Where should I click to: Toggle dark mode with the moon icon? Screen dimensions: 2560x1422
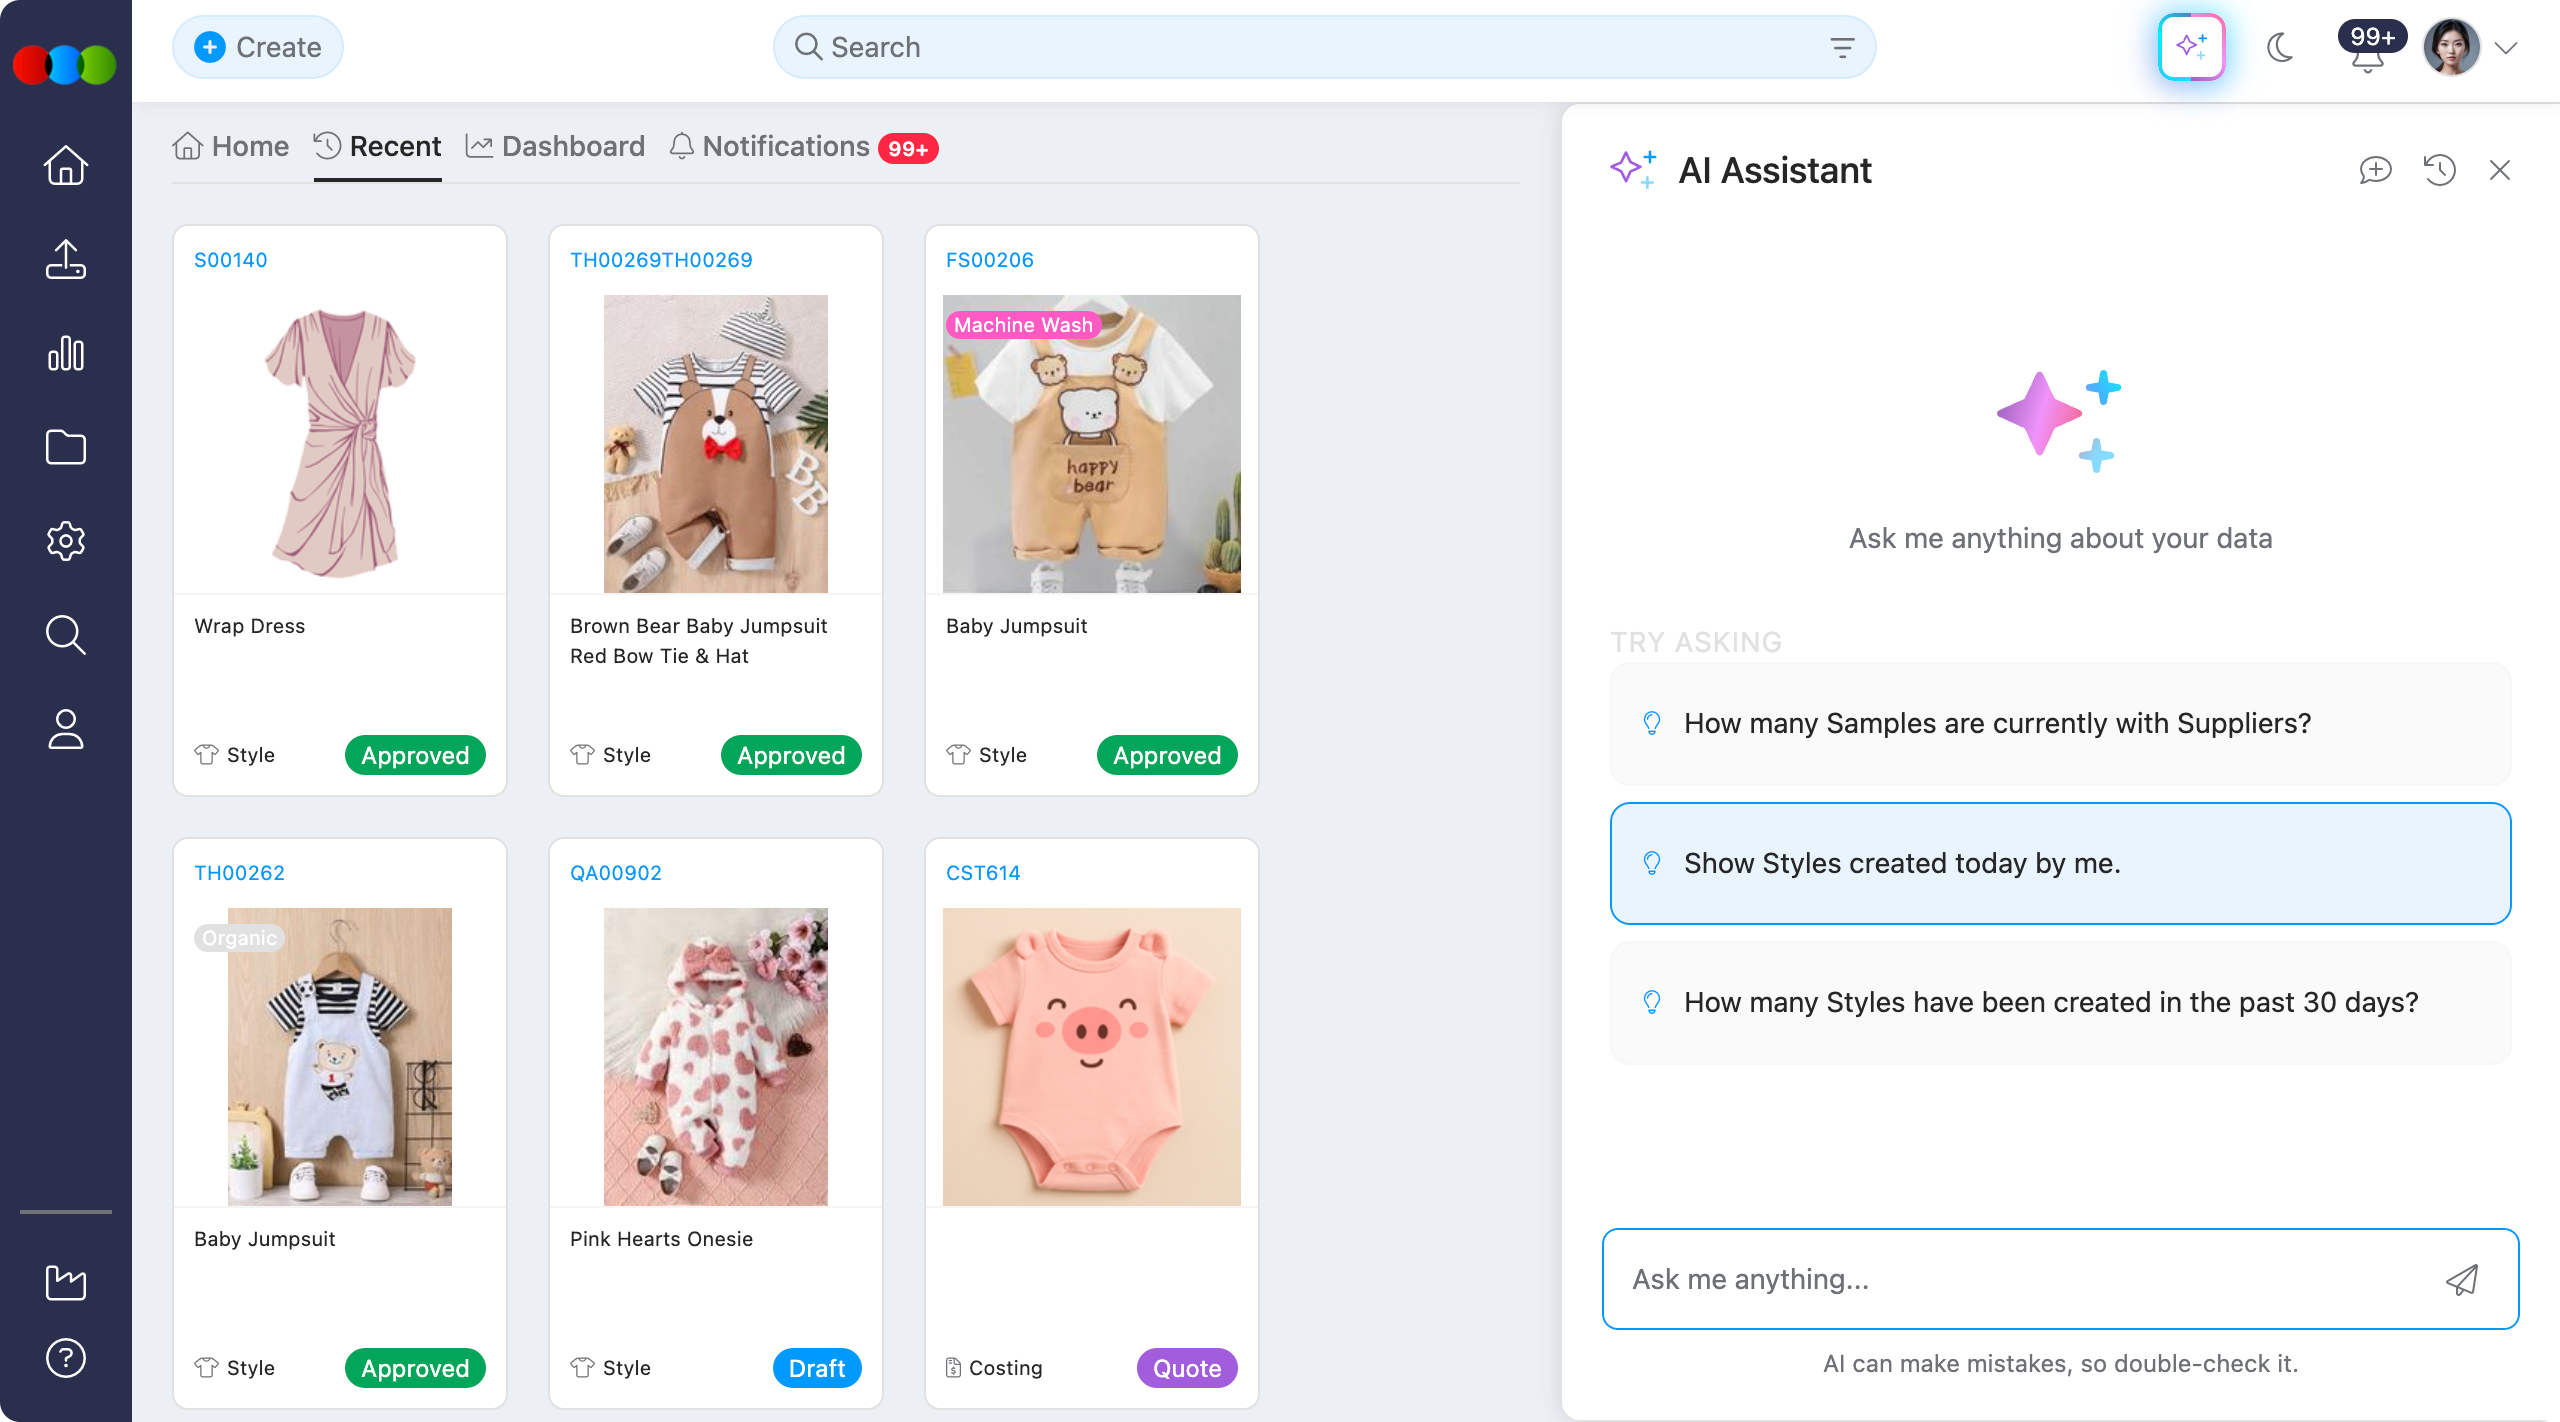pos(2281,46)
